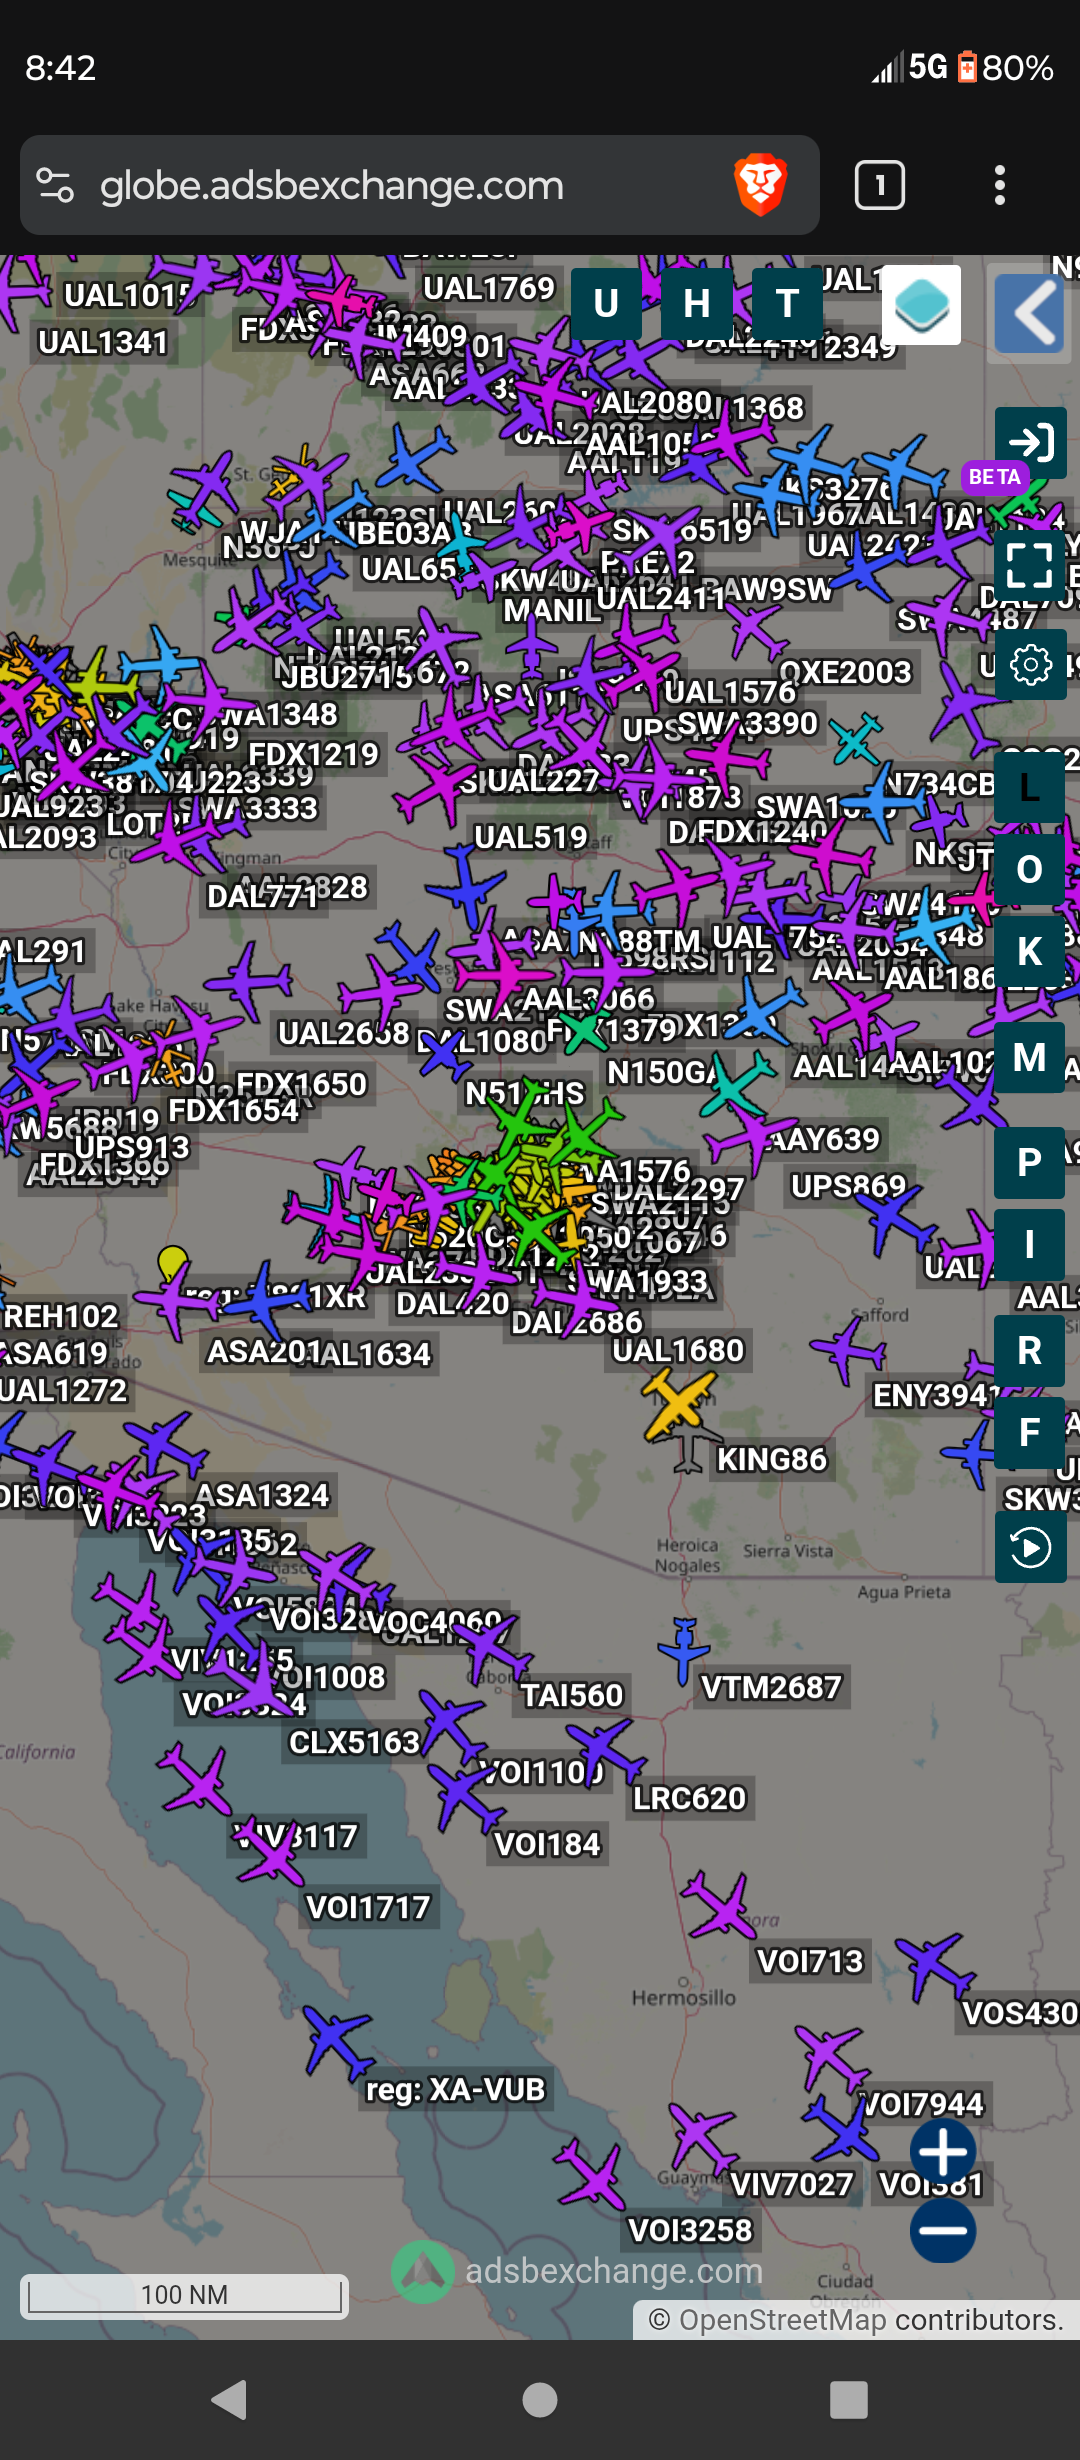Select aircraft VOS430

tap(935, 1965)
